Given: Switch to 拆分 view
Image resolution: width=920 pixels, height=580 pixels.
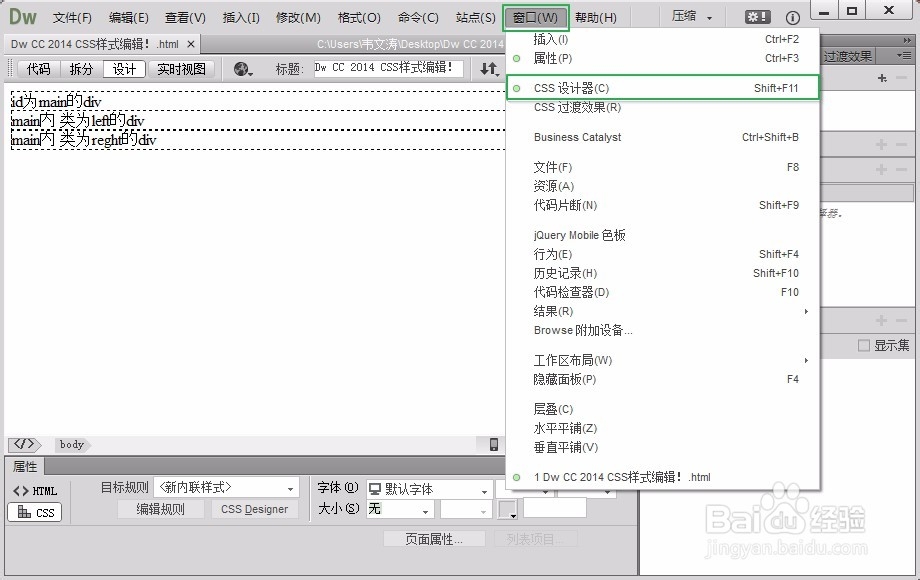Looking at the screenshot, I should pos(82,69).
